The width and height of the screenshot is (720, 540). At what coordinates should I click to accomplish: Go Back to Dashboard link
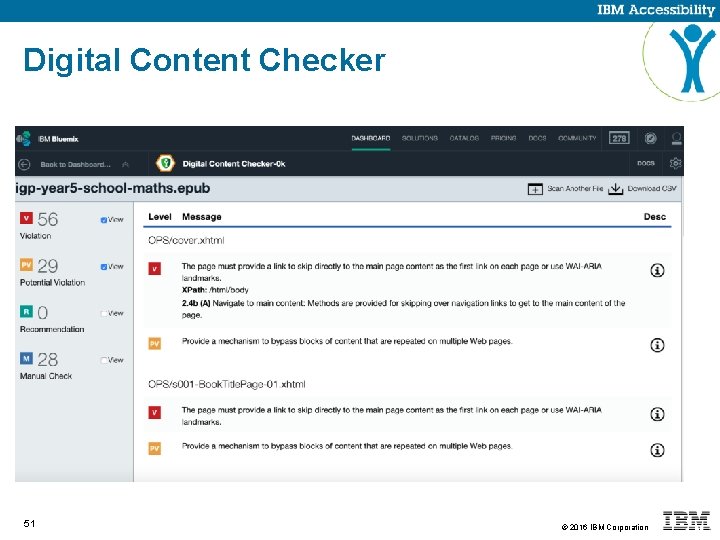[75, 164]
